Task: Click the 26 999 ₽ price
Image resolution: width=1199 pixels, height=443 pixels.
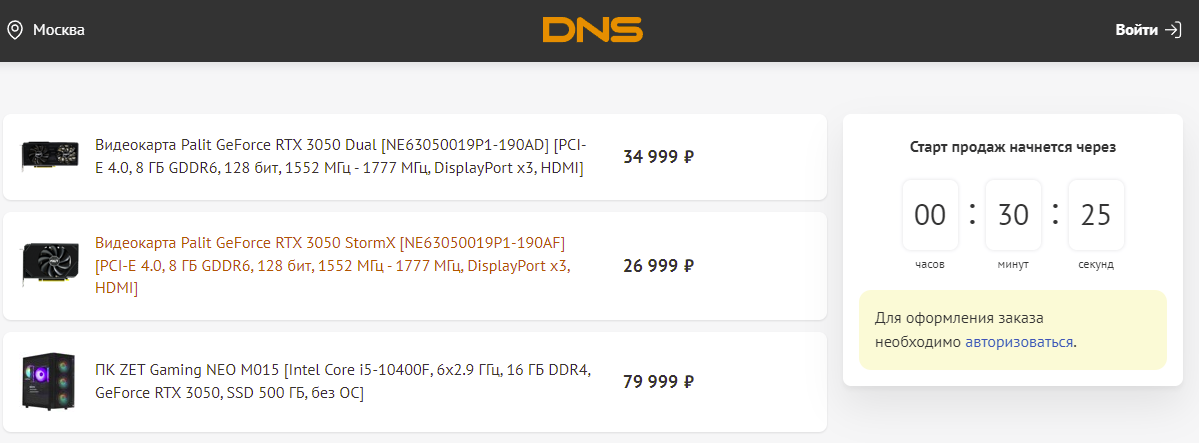Action: (658, 265)
